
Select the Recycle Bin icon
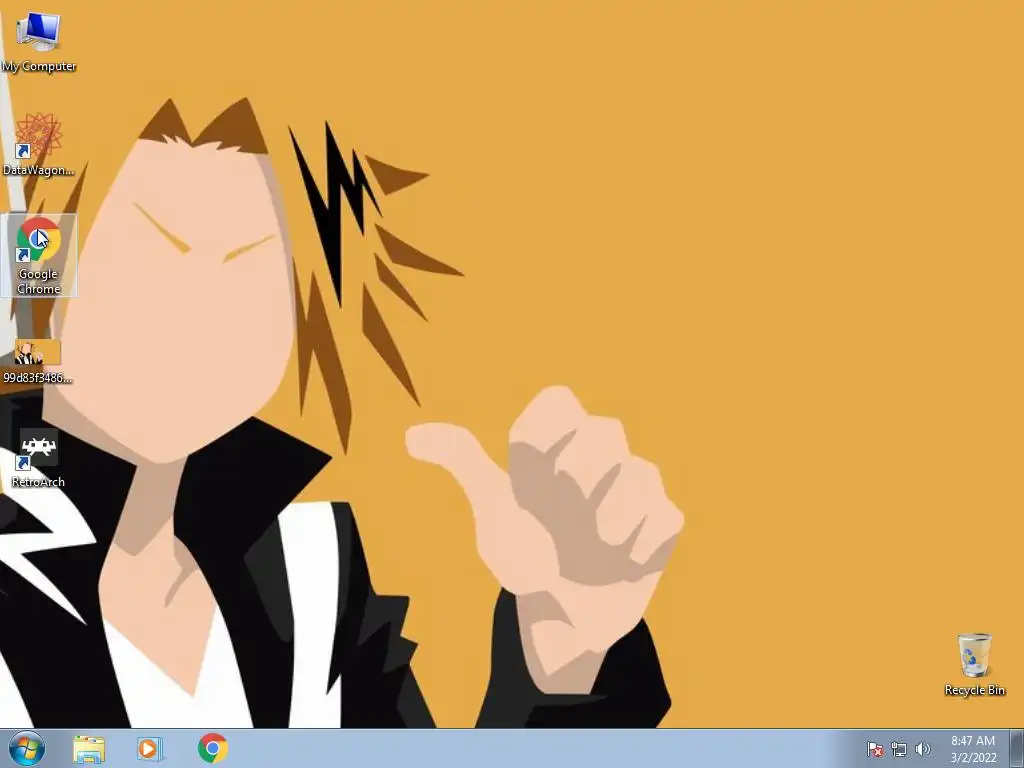[974, 664]
